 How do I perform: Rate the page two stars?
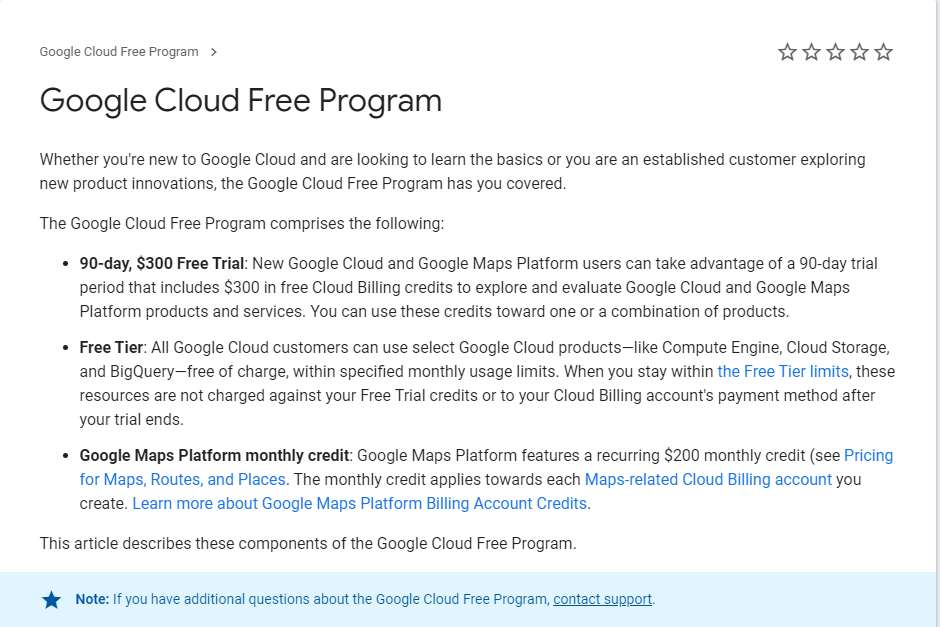(811, 52)
